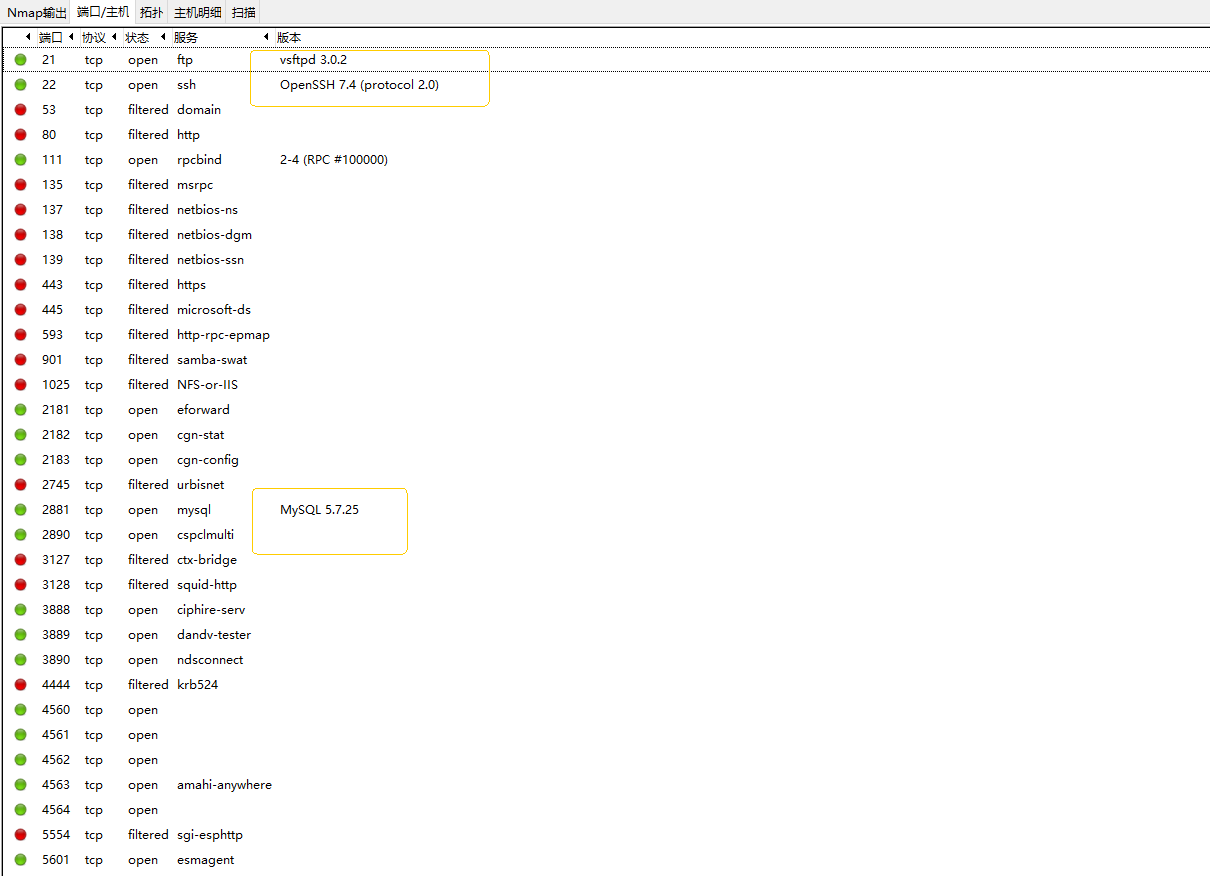Click red status icon for port 443
Screen dimensions: 1210x876
pyautogui.click(x=21, y=285)
